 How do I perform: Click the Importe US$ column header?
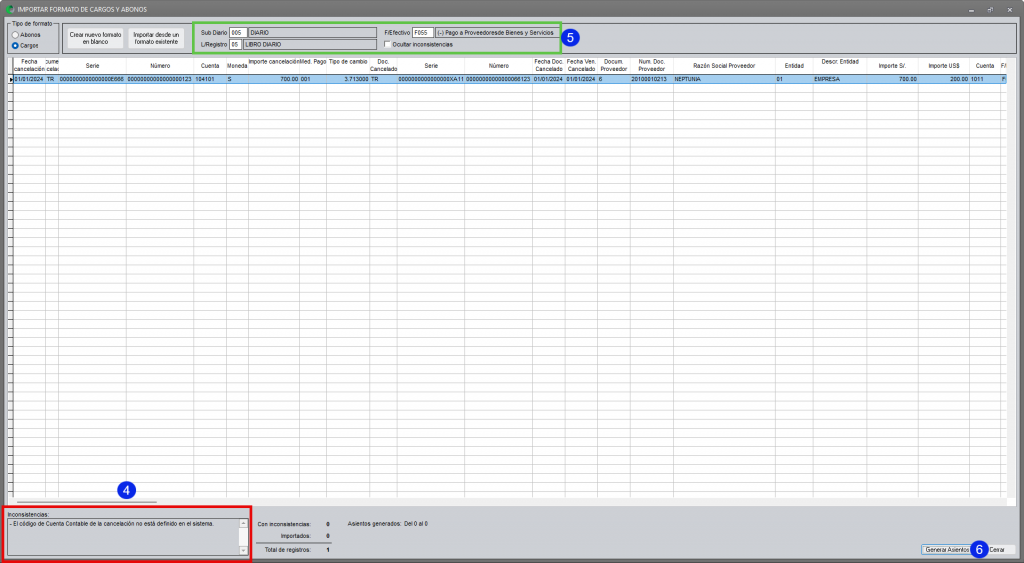944,65
